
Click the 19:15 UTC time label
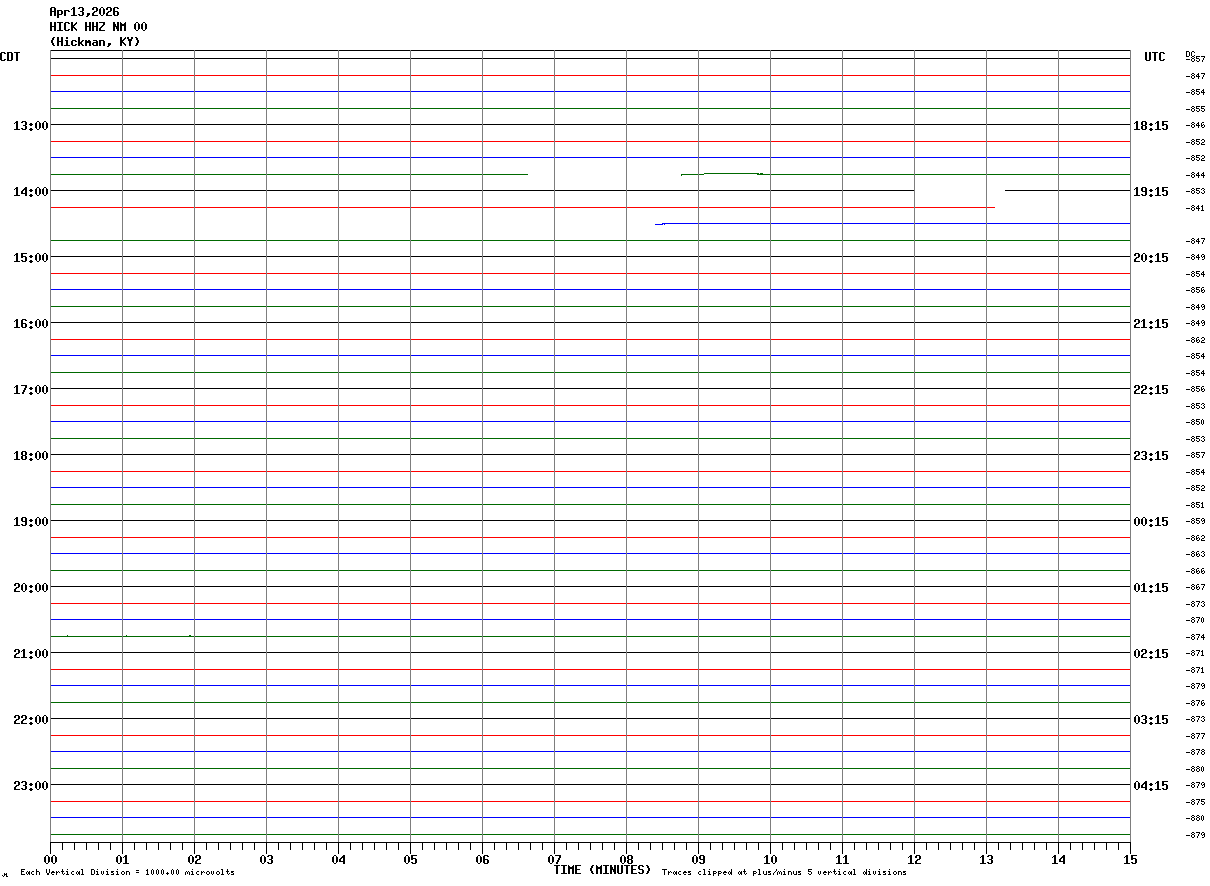tap(1151, 191)
